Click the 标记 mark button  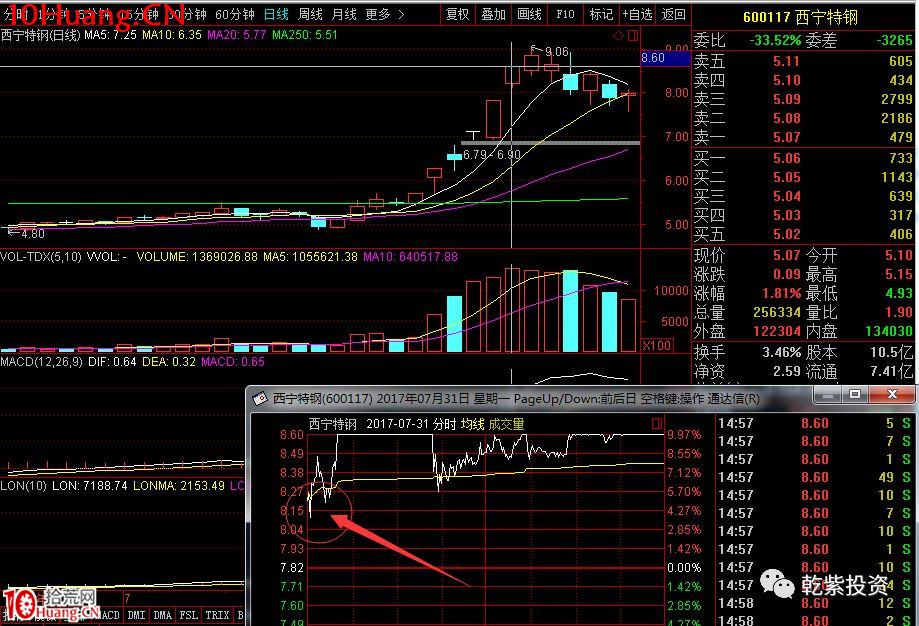point(601,14)
